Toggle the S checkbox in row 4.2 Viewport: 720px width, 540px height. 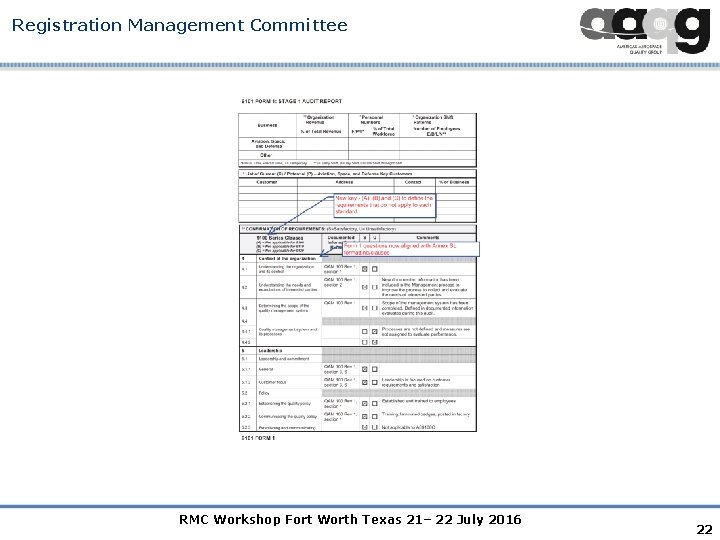pos(365,287)
